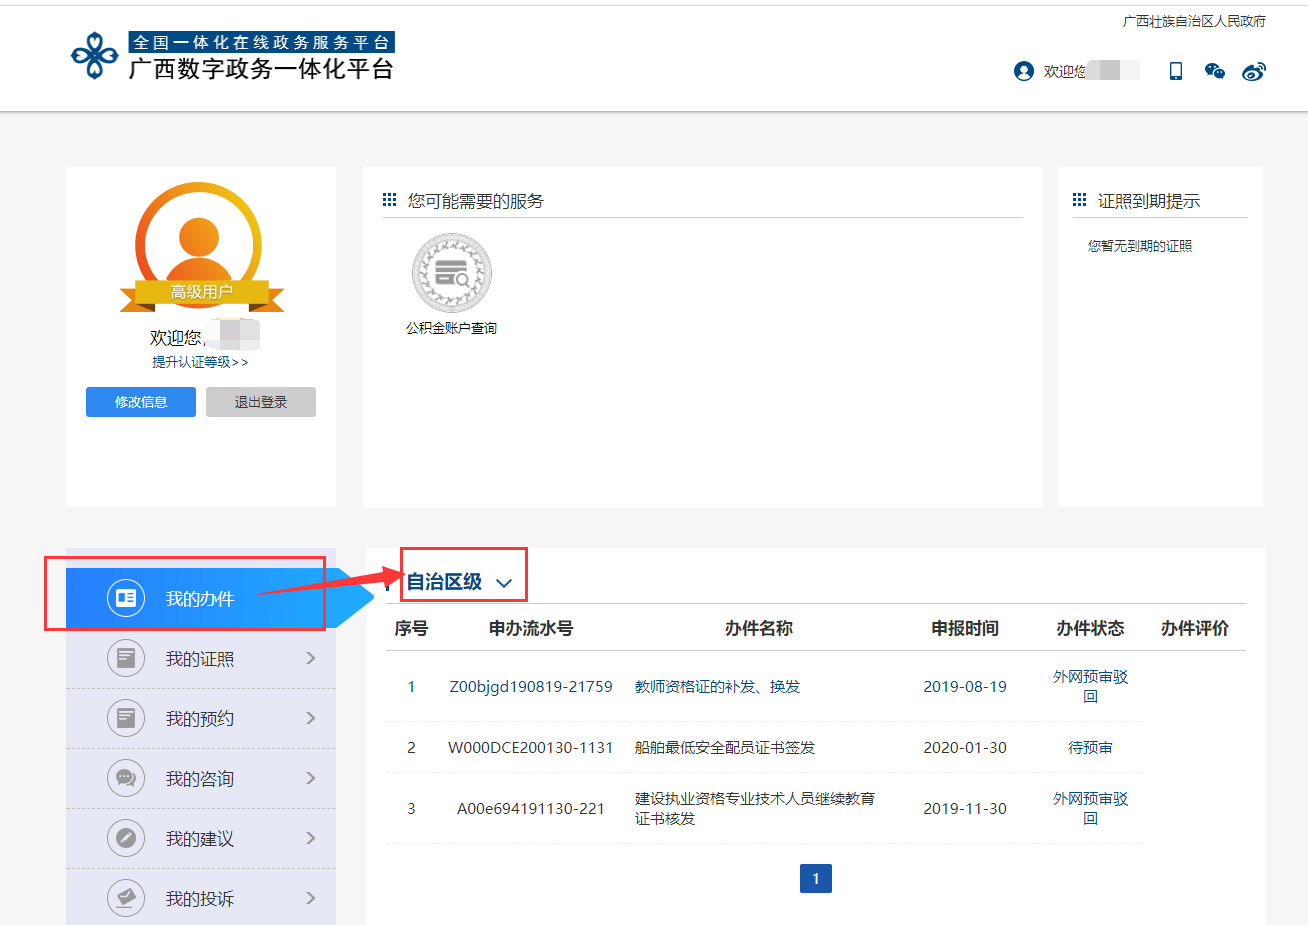Click the 我的咨询 chat bubble icon
This screenshot has height=925, width=1308.
coord(126,778)
